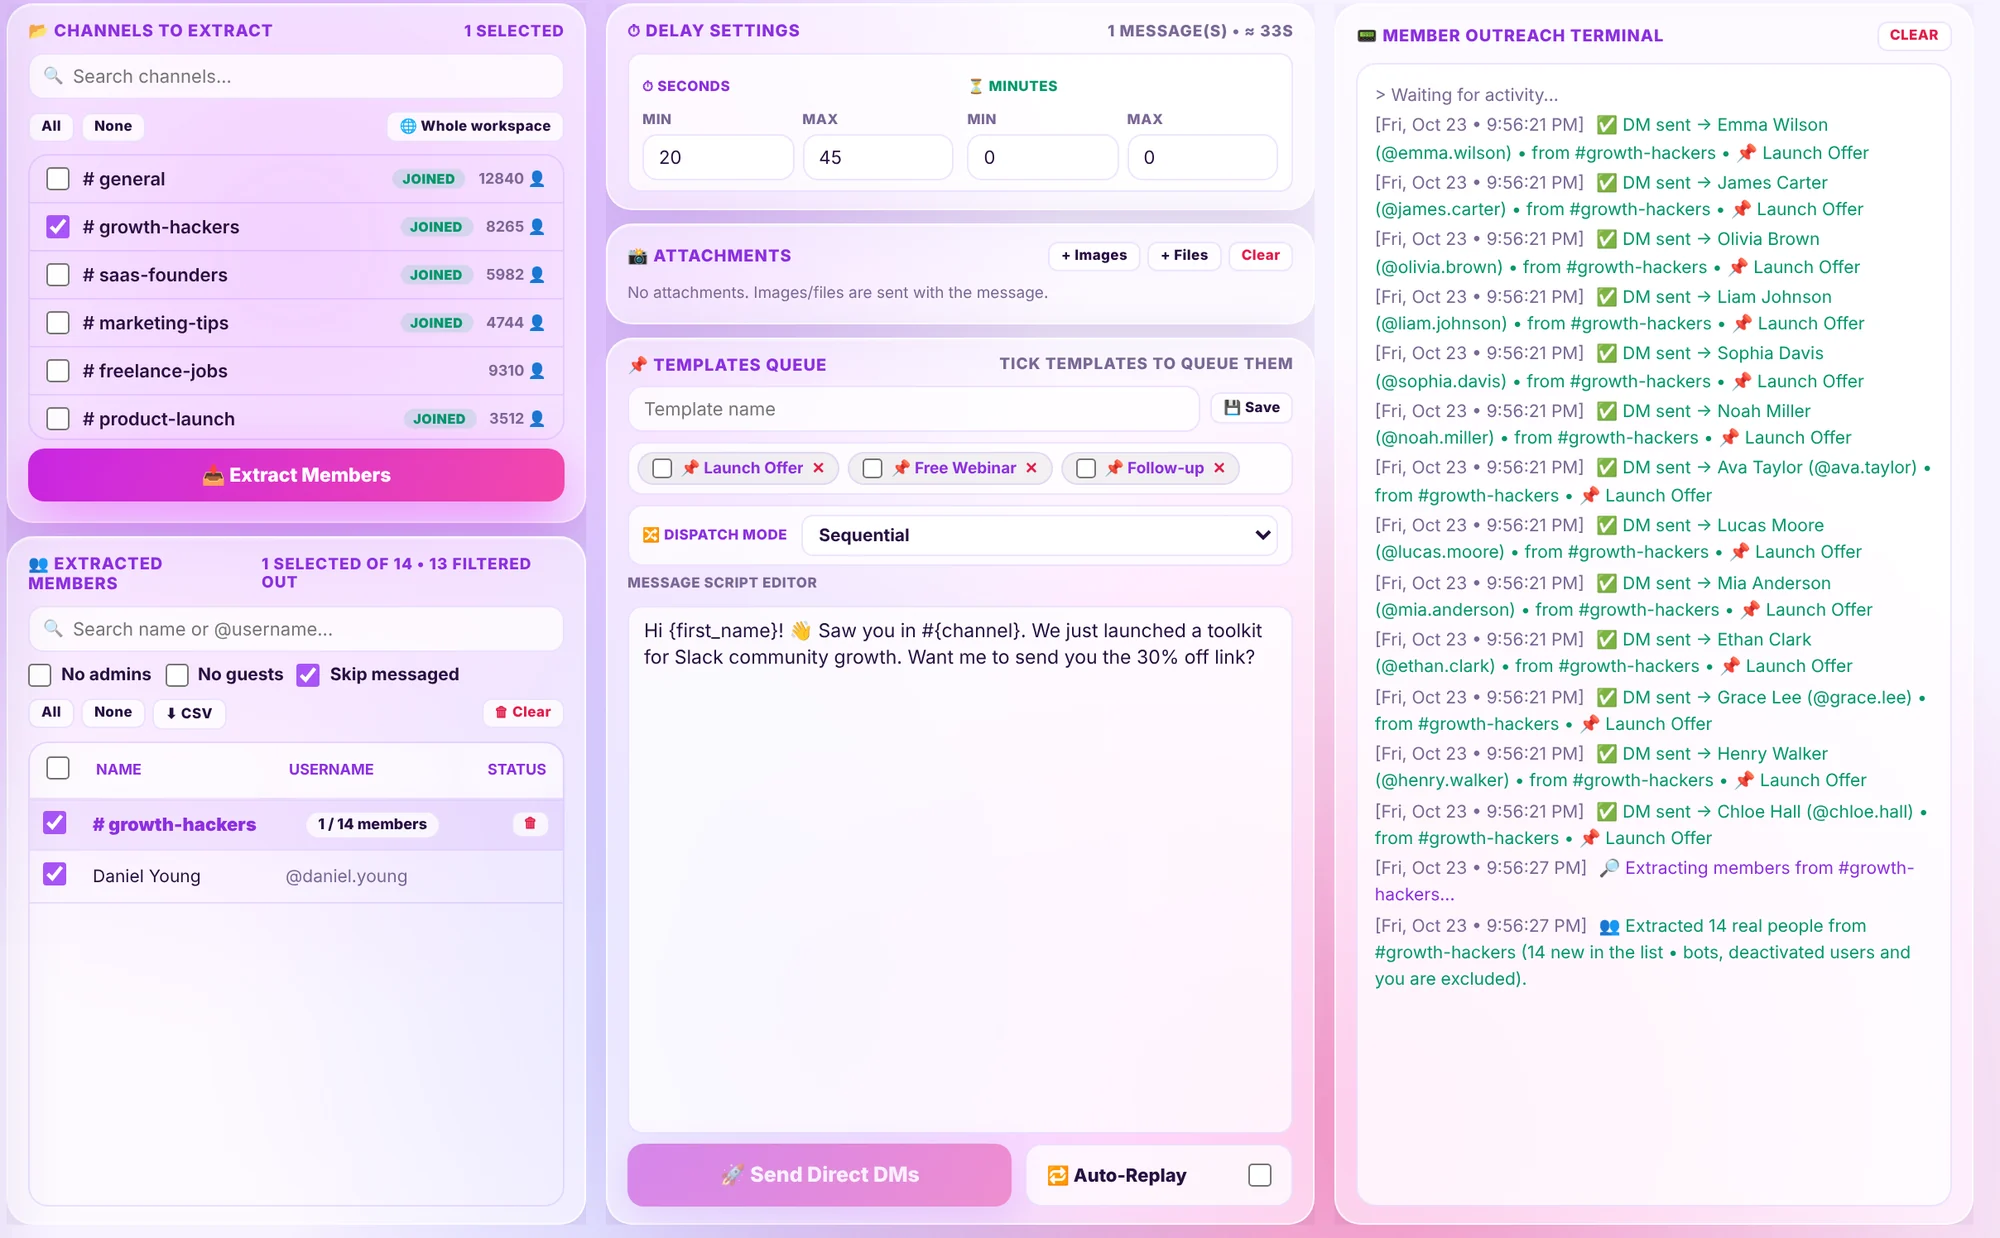Remove the Free Webinar template

pos(1031,468)
